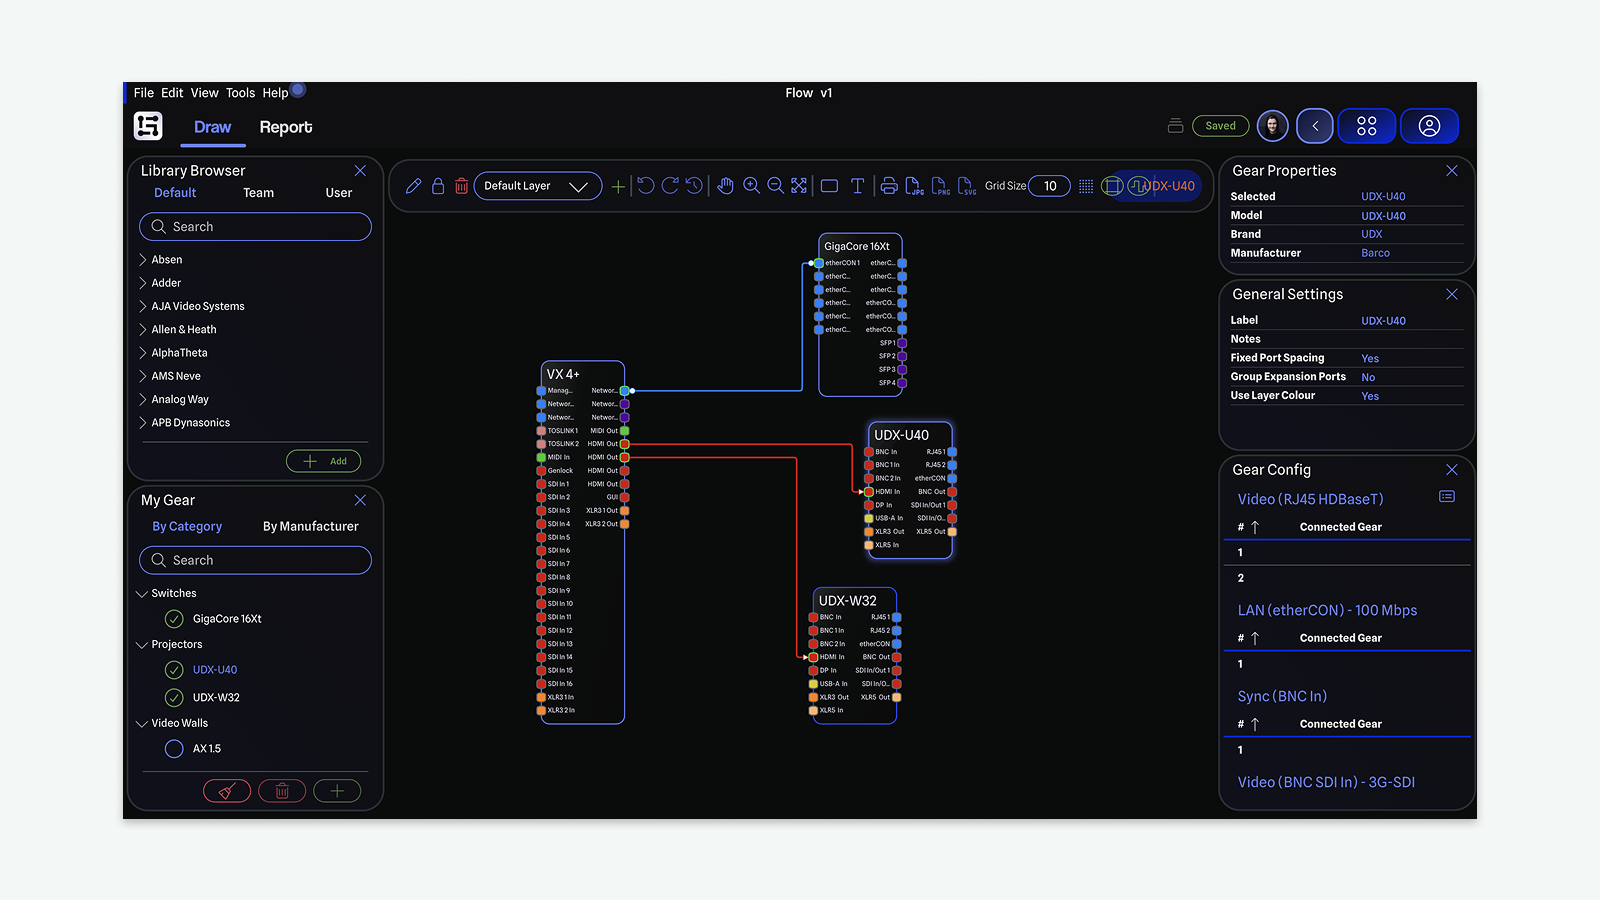Export drawing as SVG
Screen dimensions: 1600x900
pyautogui.click(x=966, y=186)
